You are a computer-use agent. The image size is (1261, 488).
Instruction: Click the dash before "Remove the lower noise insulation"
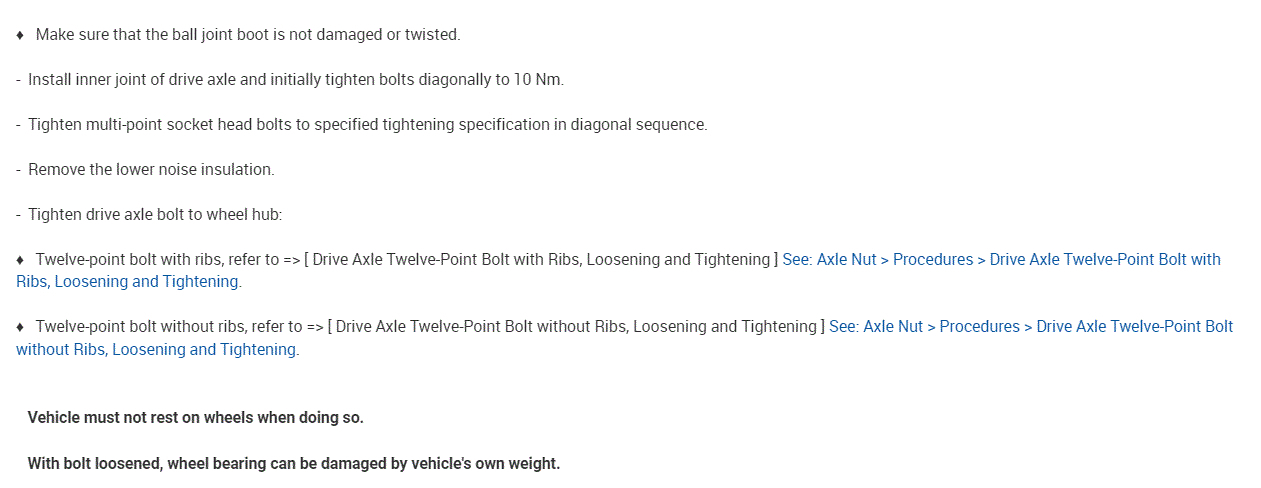coord(19,170)
